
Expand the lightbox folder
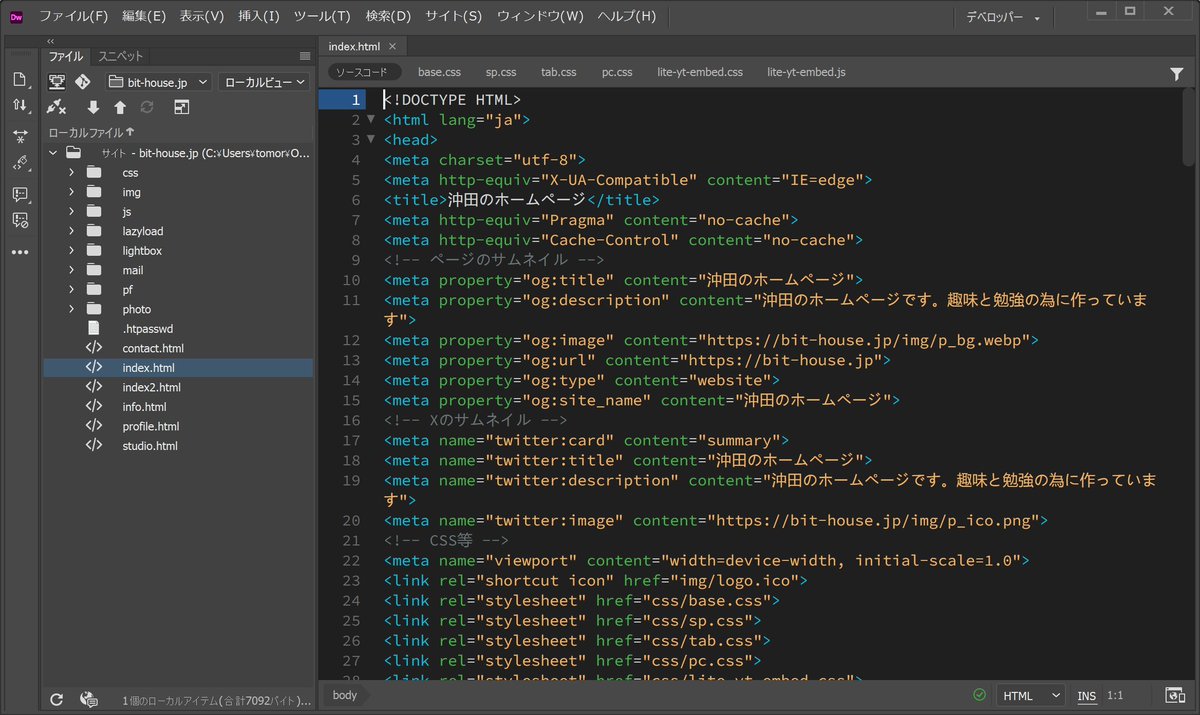click(x=71, y=251)
